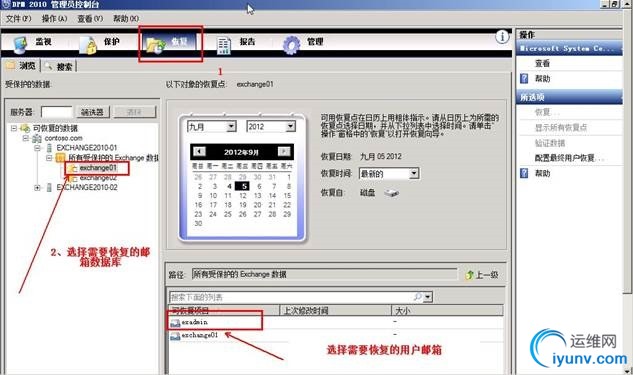
Task: Click 上一级 to go up one level
Action: 482,275
